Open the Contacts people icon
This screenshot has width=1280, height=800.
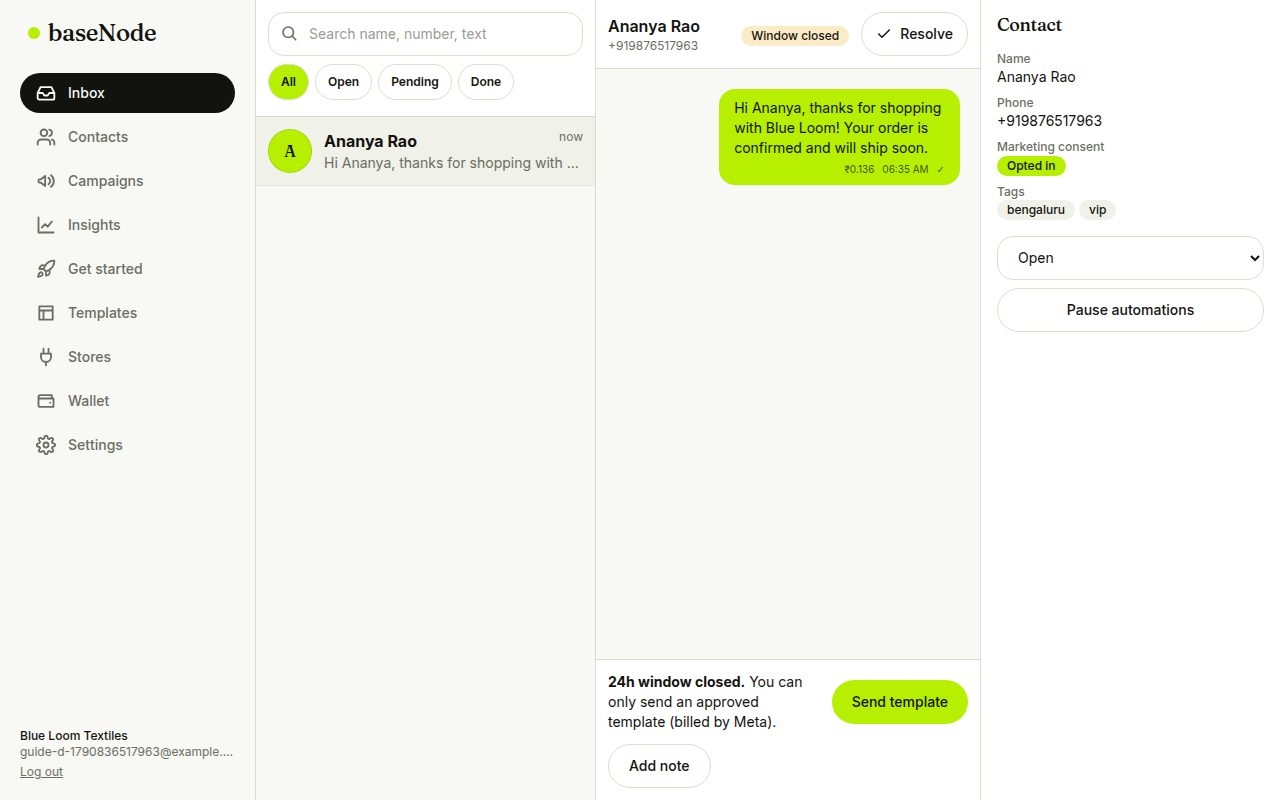[x=46, y=137]
